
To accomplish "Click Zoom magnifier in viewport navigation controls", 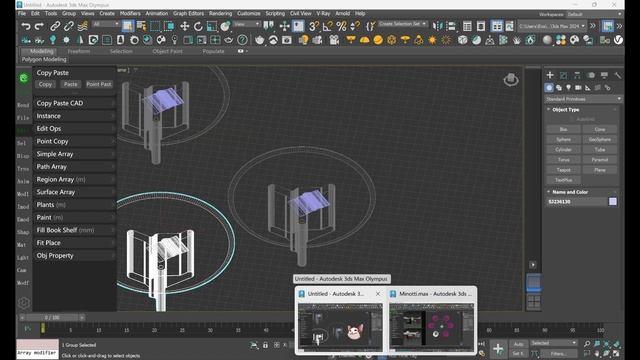I will [587, 344].
